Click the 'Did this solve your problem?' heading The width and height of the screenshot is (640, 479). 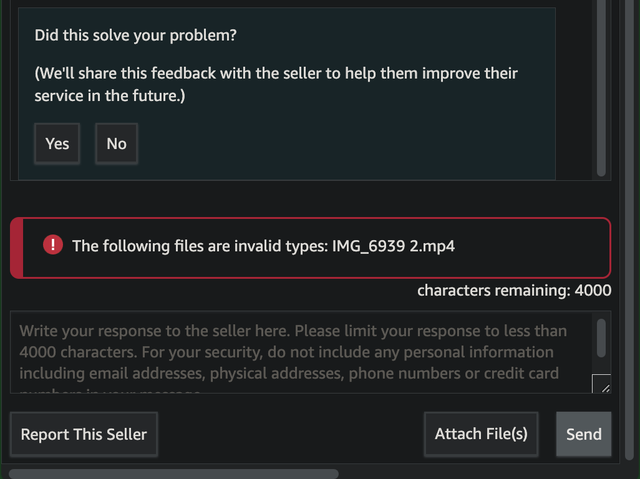coord(135,35)
